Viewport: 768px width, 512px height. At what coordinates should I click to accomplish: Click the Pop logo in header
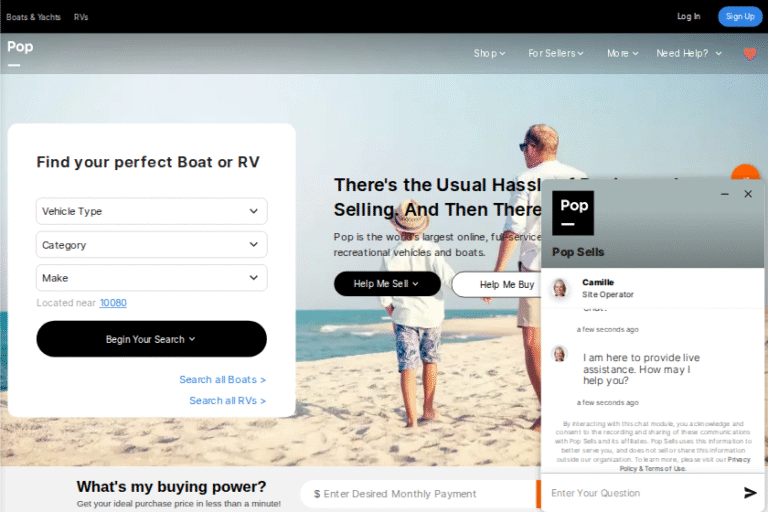point(20,48)
